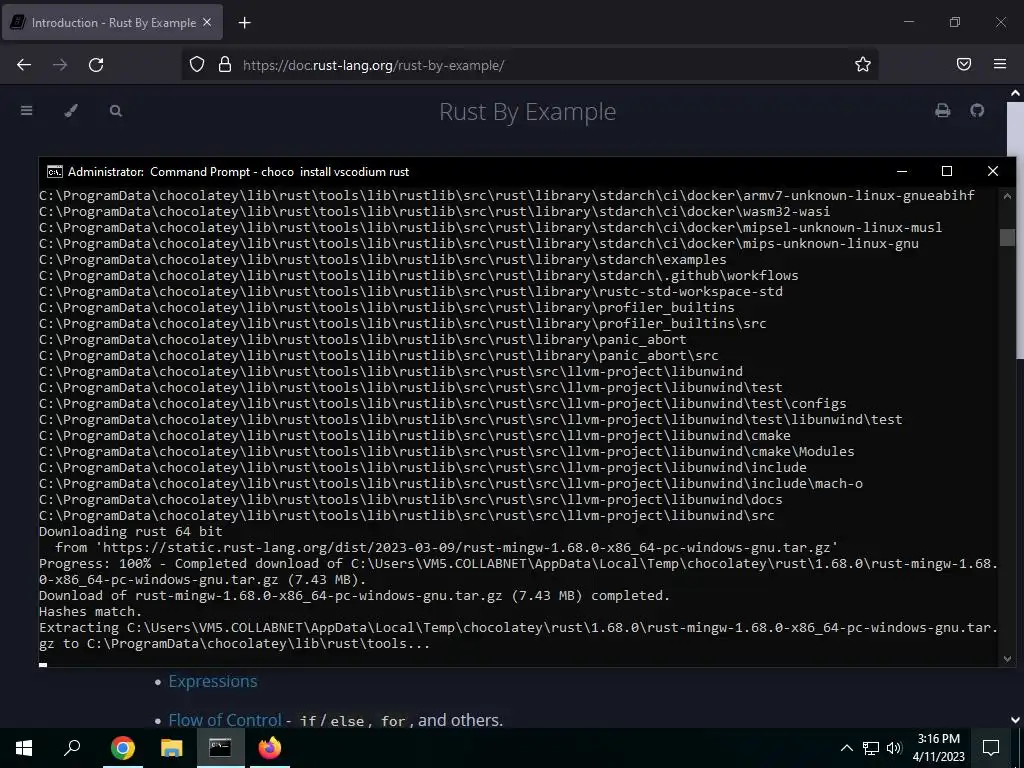Open File Explorer from taskbar
The width and height of the screenshot is (1024, 768).
(172, 748)
